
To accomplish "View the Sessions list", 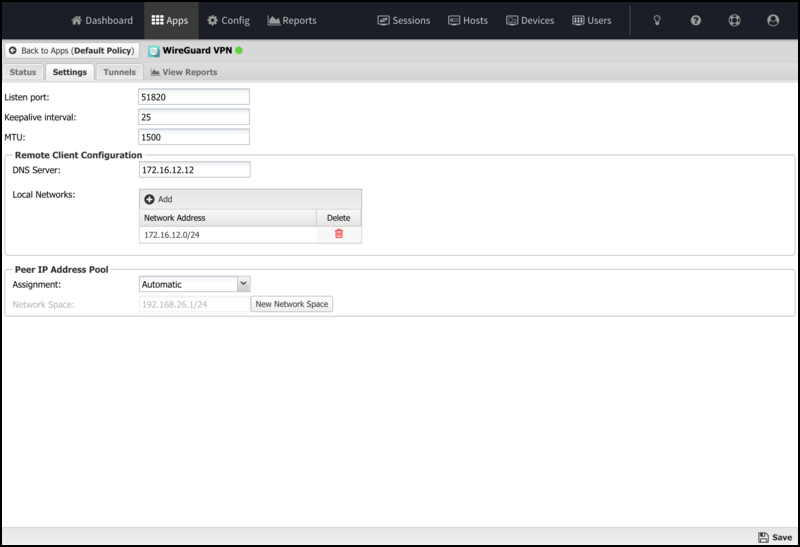I will 404,20.
